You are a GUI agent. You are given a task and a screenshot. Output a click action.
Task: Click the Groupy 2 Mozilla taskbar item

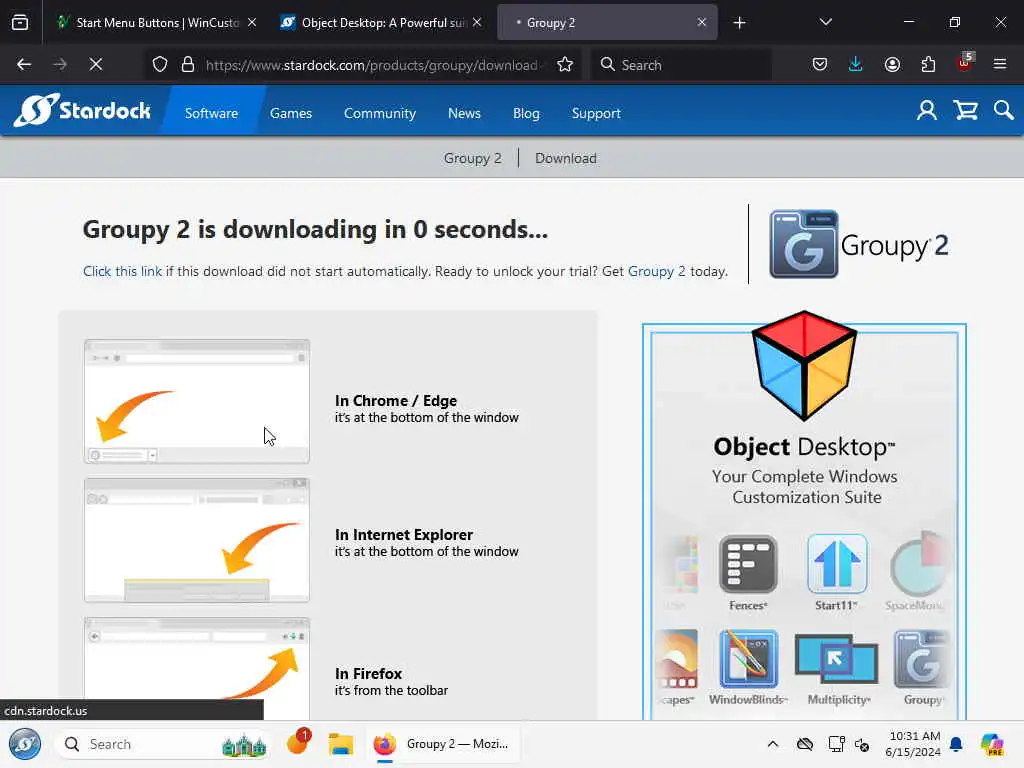point(442,744)
